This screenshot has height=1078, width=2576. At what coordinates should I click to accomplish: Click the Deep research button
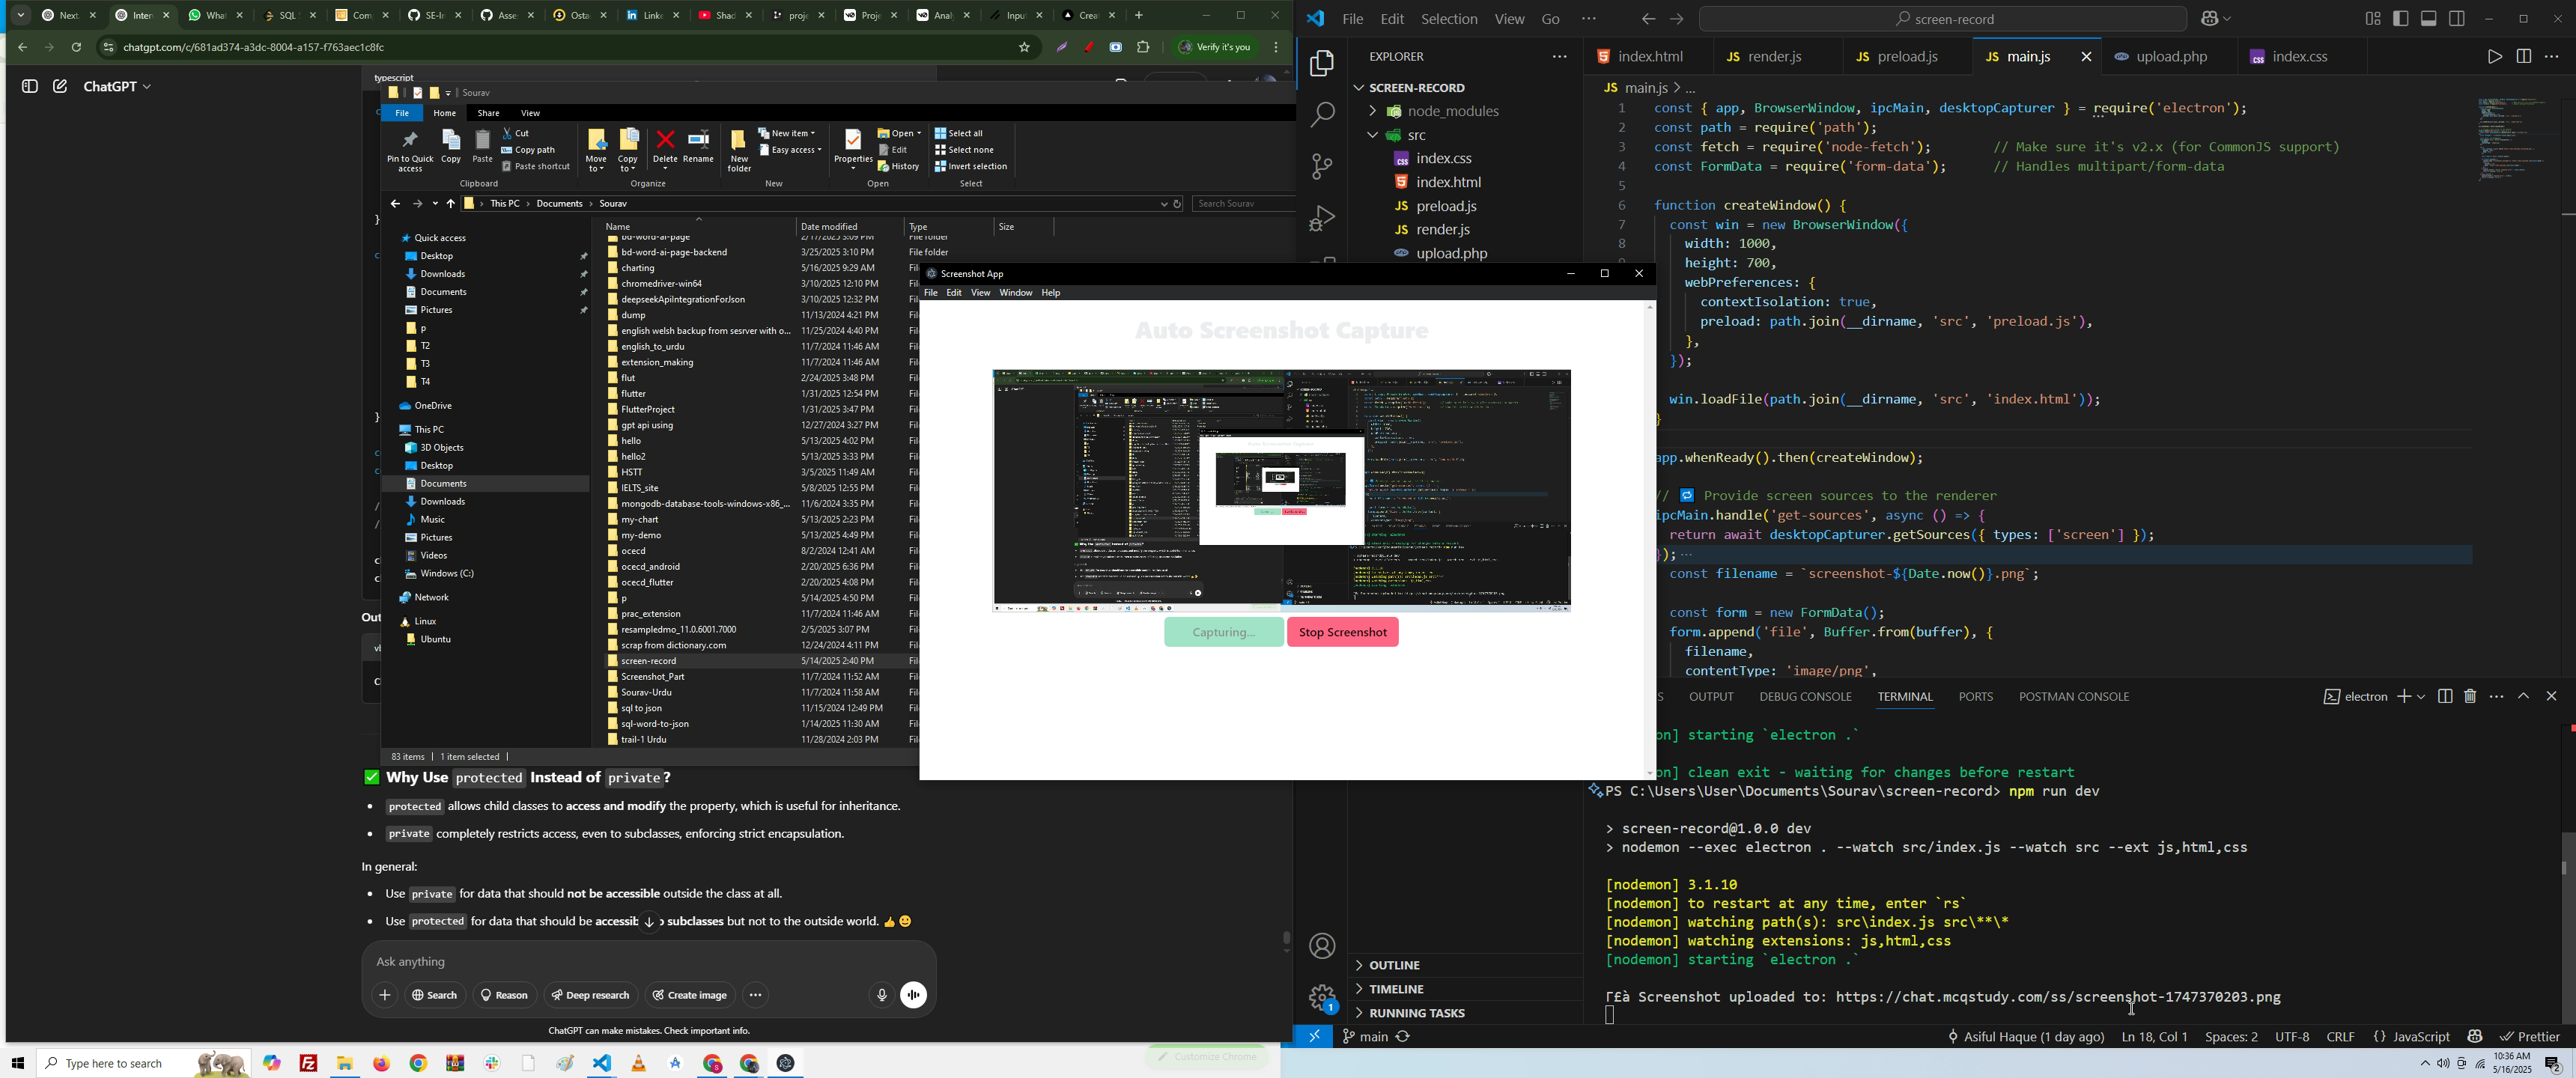(x=590, y=995)
